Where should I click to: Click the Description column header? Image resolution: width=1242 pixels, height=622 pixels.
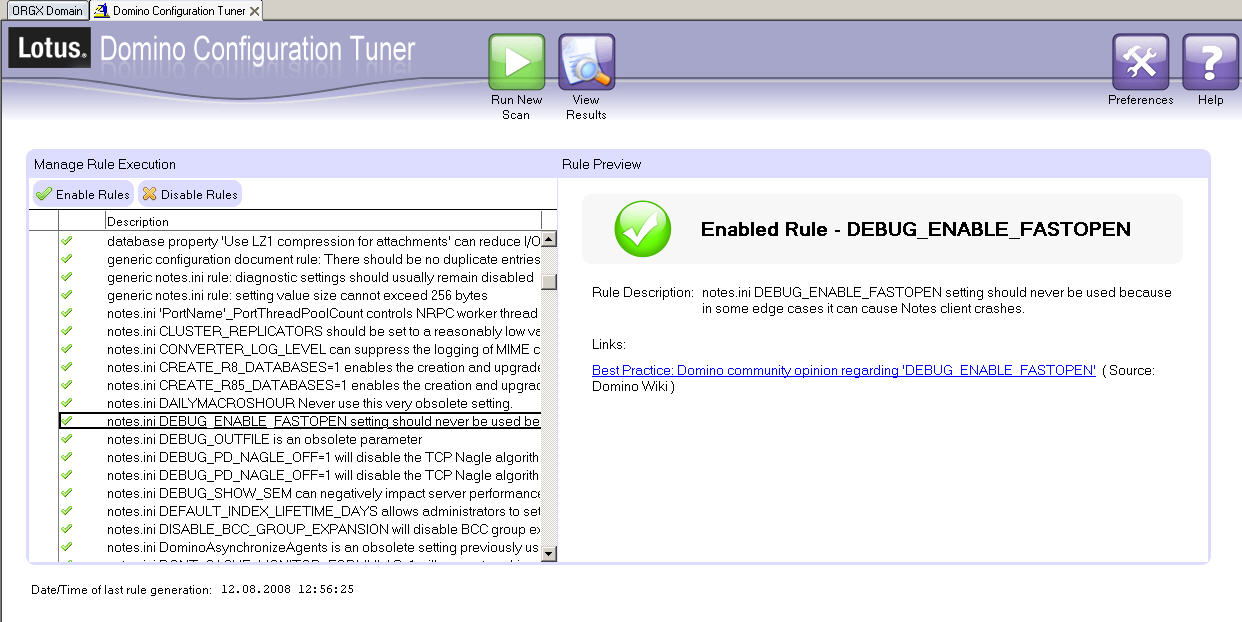coord(323,221)
